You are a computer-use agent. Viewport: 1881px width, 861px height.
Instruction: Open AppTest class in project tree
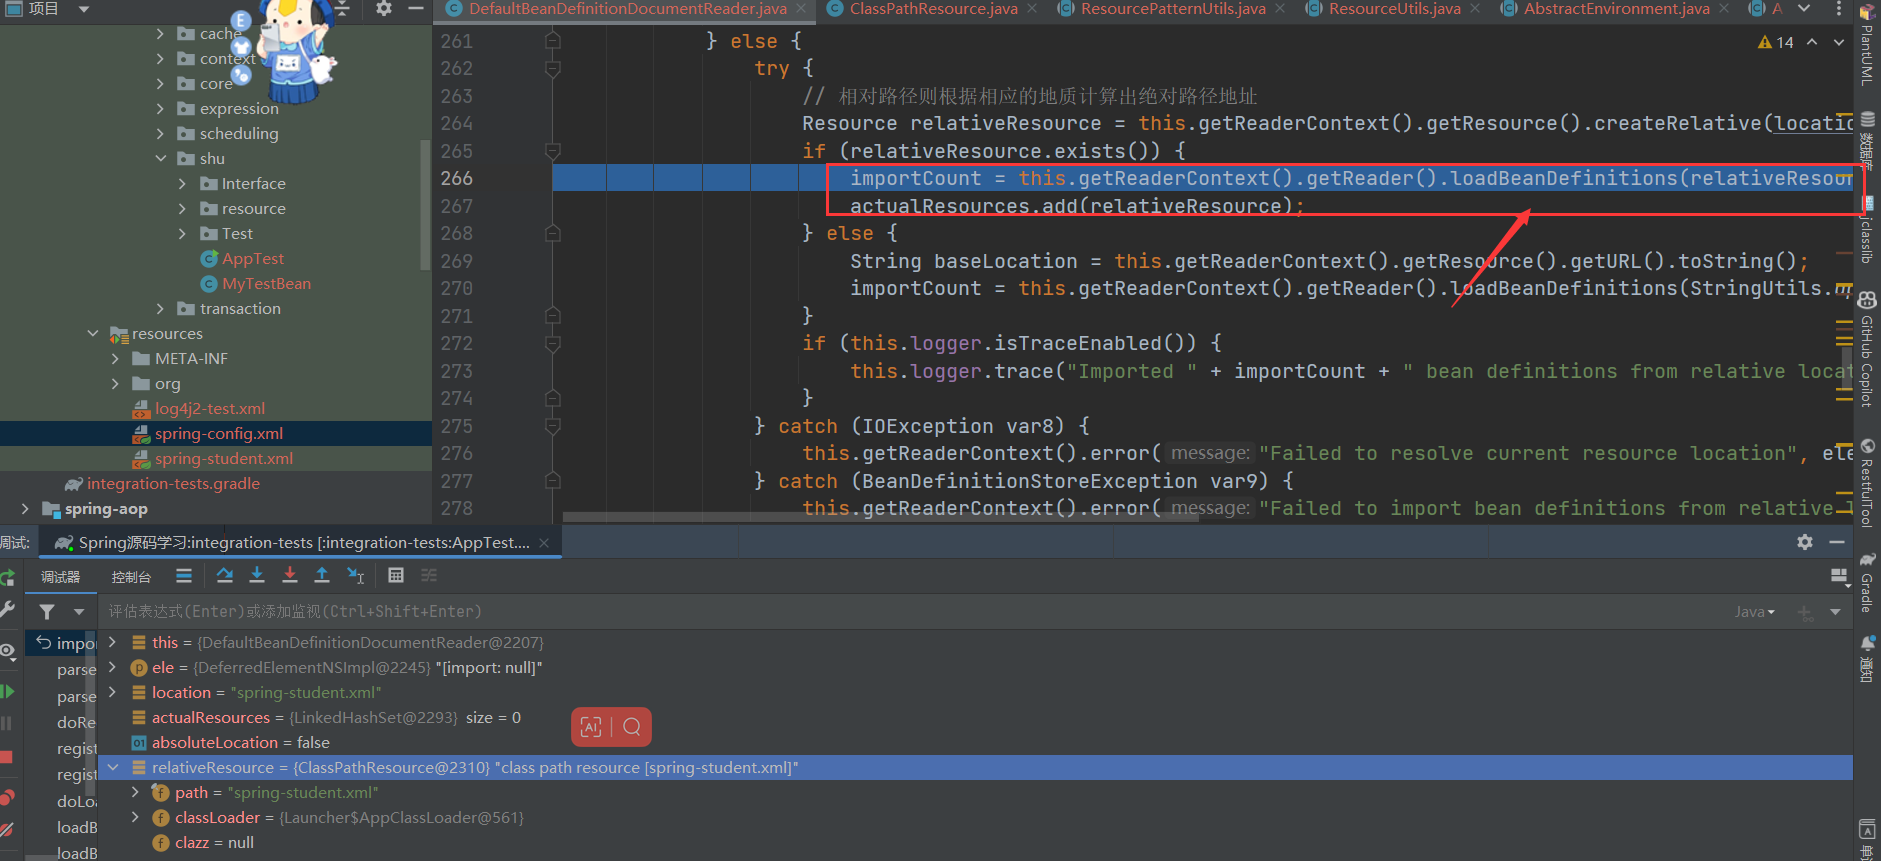point(252,258)
